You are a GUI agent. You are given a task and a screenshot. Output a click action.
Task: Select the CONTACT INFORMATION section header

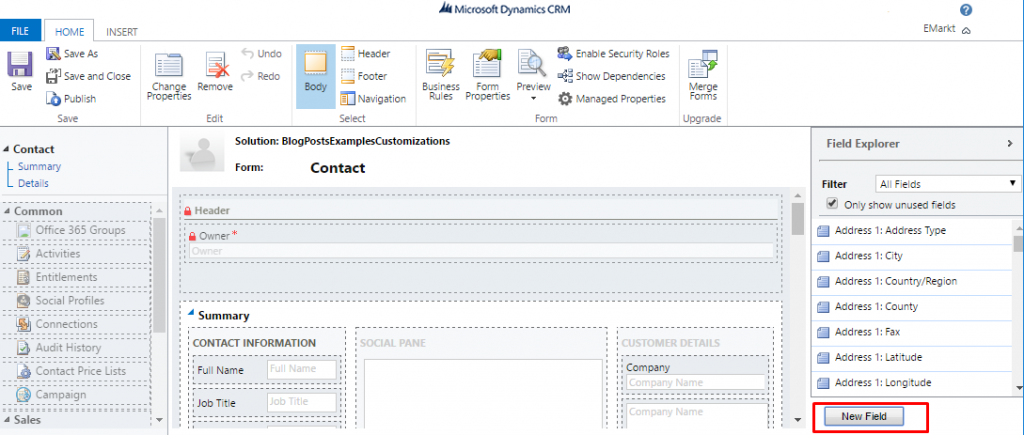coord(255,343)
